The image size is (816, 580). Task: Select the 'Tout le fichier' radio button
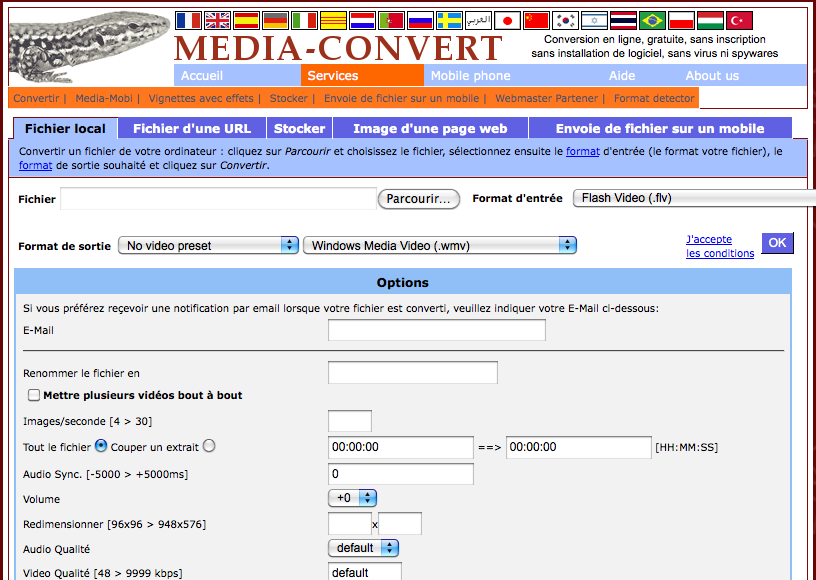pos(100,446)
